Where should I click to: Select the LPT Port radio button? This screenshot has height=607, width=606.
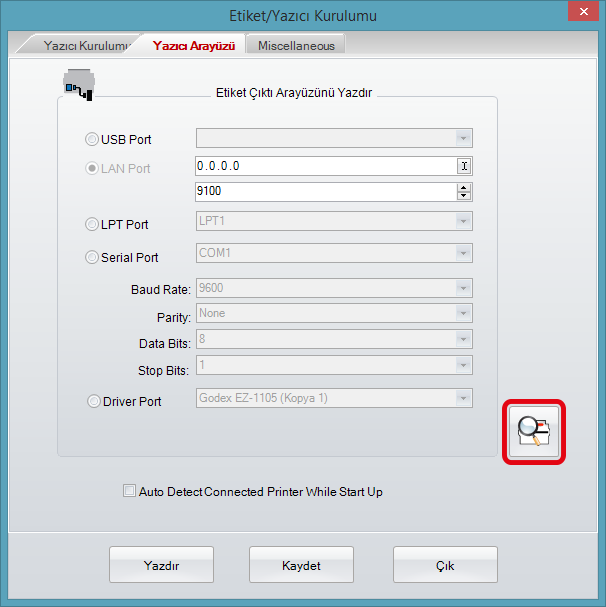(x=93, y=224)
